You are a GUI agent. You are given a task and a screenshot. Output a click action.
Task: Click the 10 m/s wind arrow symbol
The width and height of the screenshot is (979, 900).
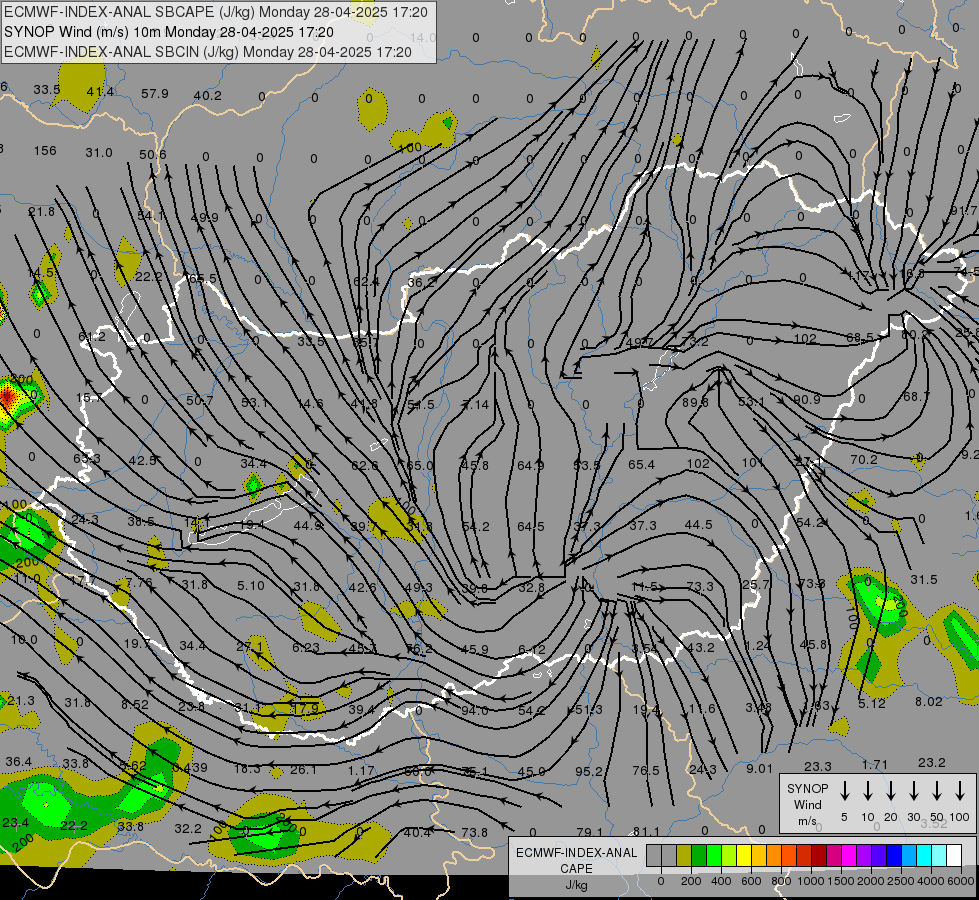[867, 791]
